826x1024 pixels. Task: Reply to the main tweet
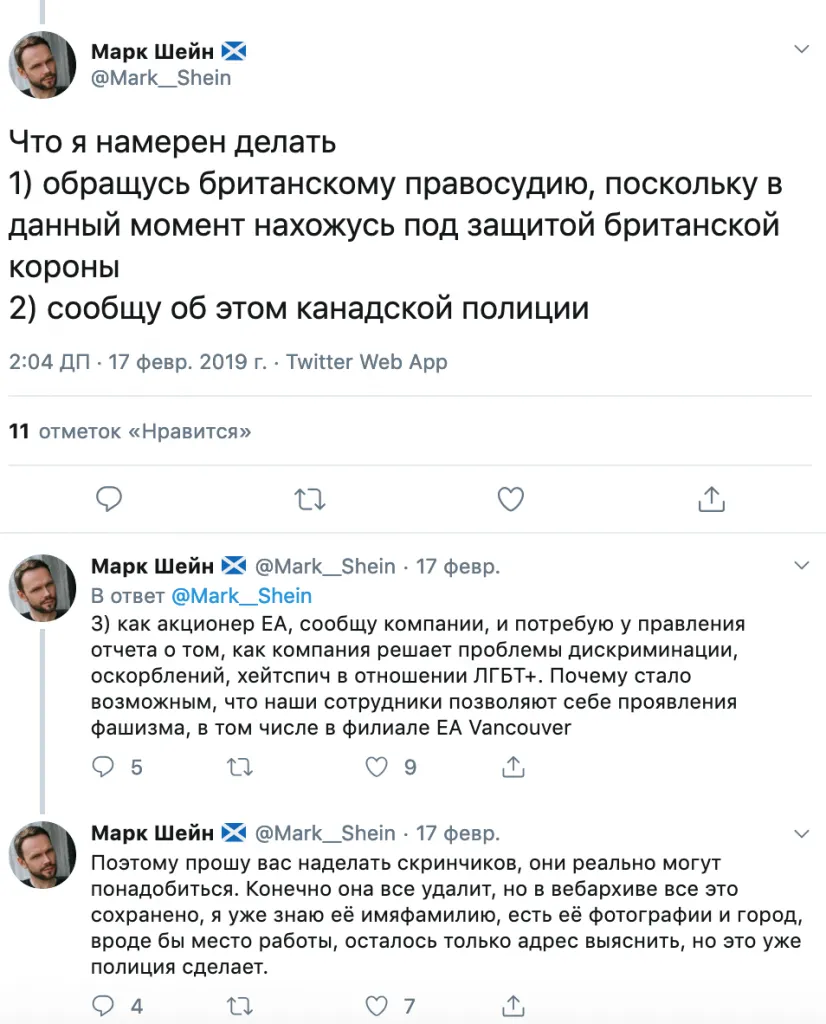pyautogui.click(x=109, y=498)
